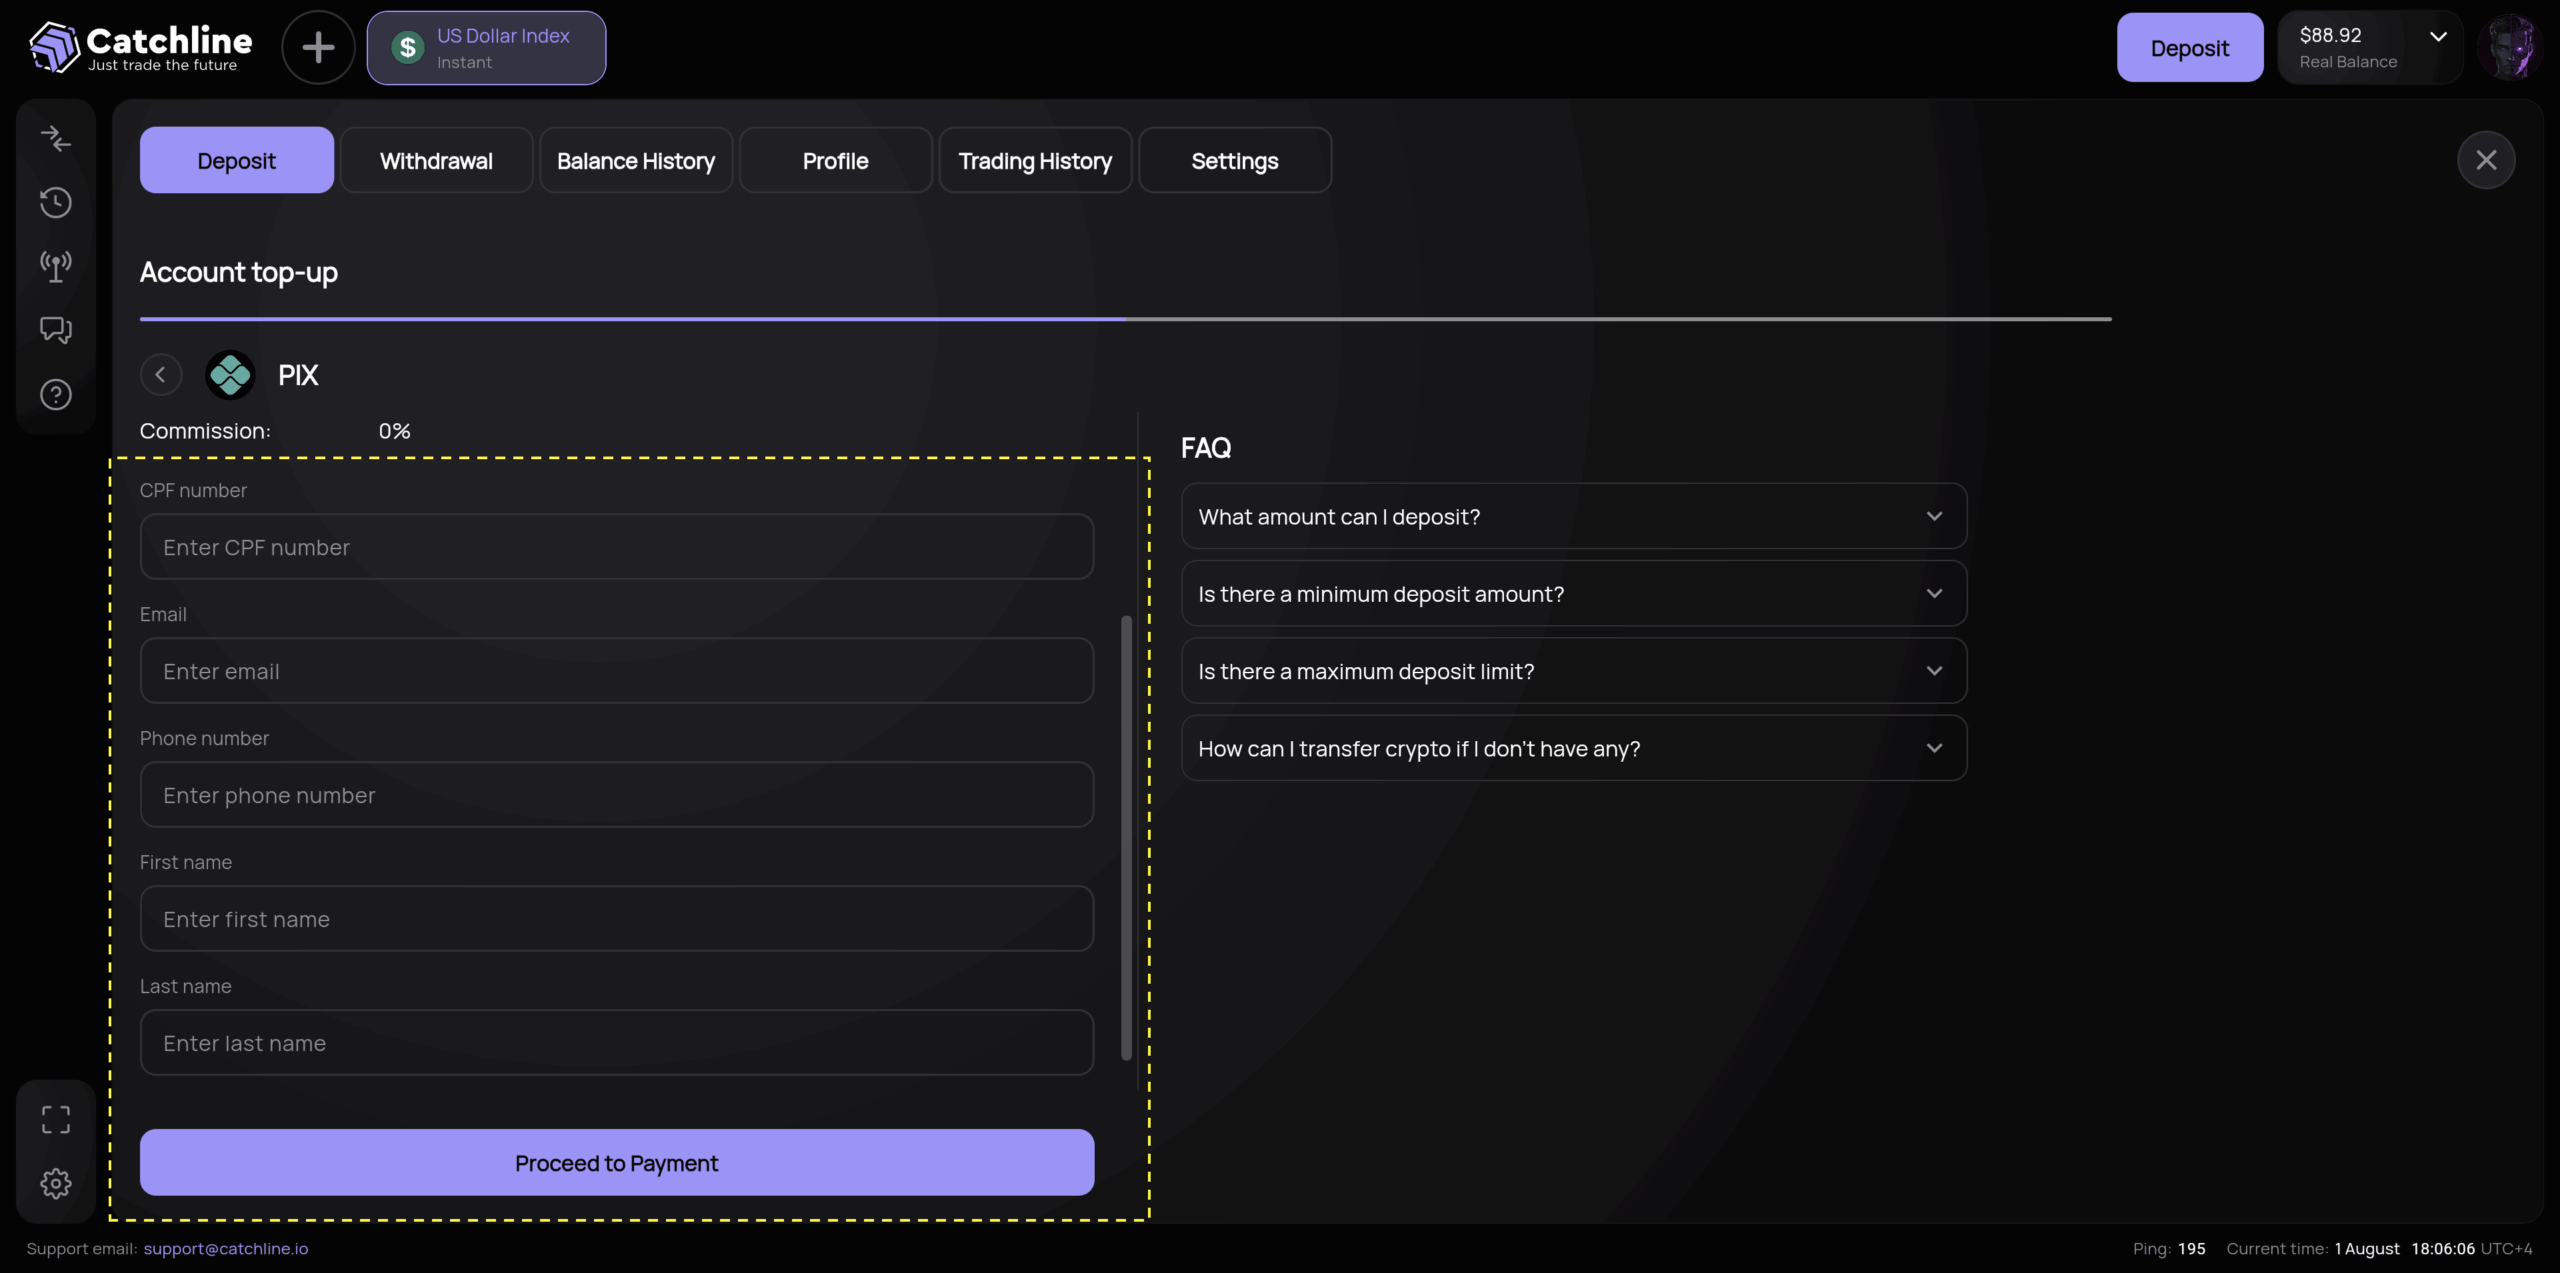Click the $88.92 balance amount
Screen dimensions: 2560x1273
click(2330, 35)
